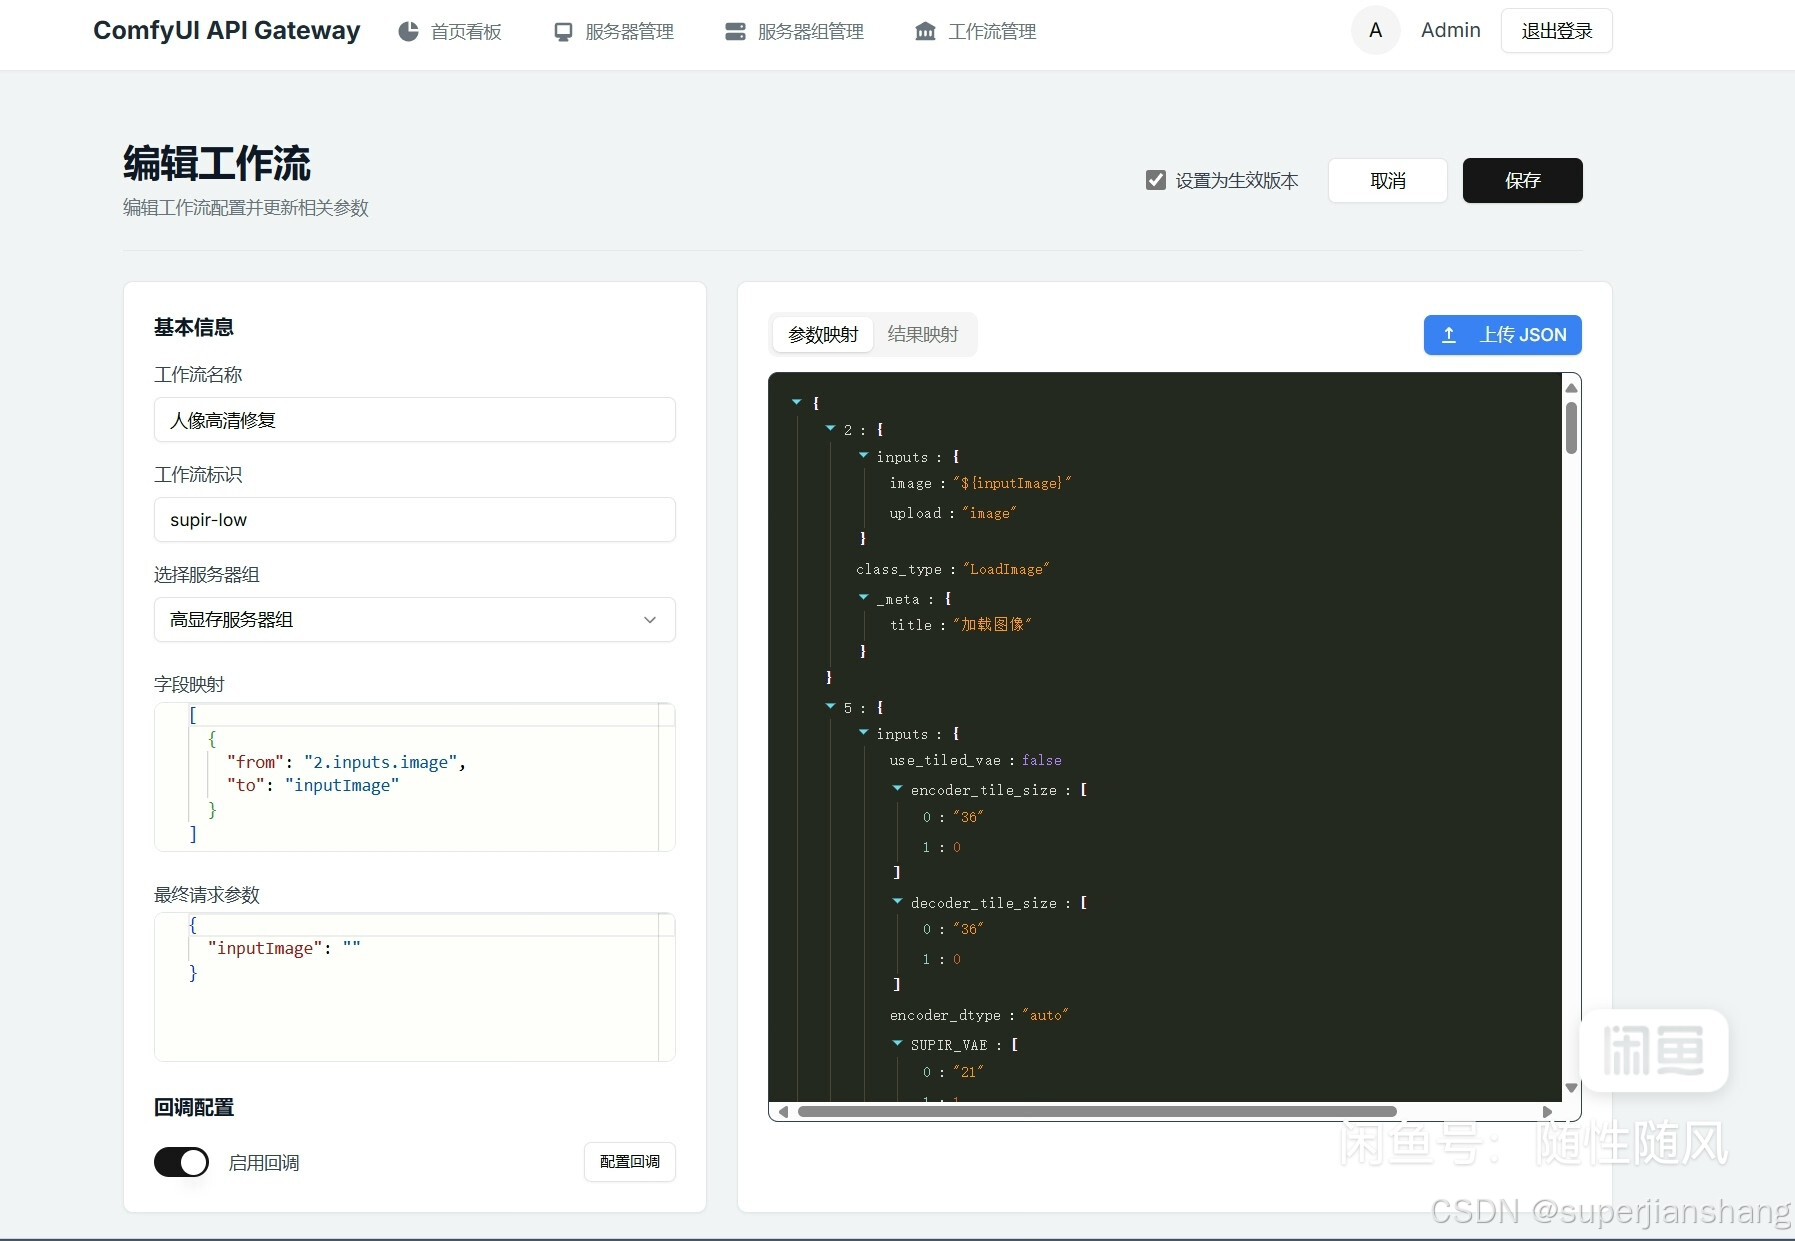Click the 工作流标识 input with supir-low
This screenshot has height=1241, width=1795.
[415, 520]
